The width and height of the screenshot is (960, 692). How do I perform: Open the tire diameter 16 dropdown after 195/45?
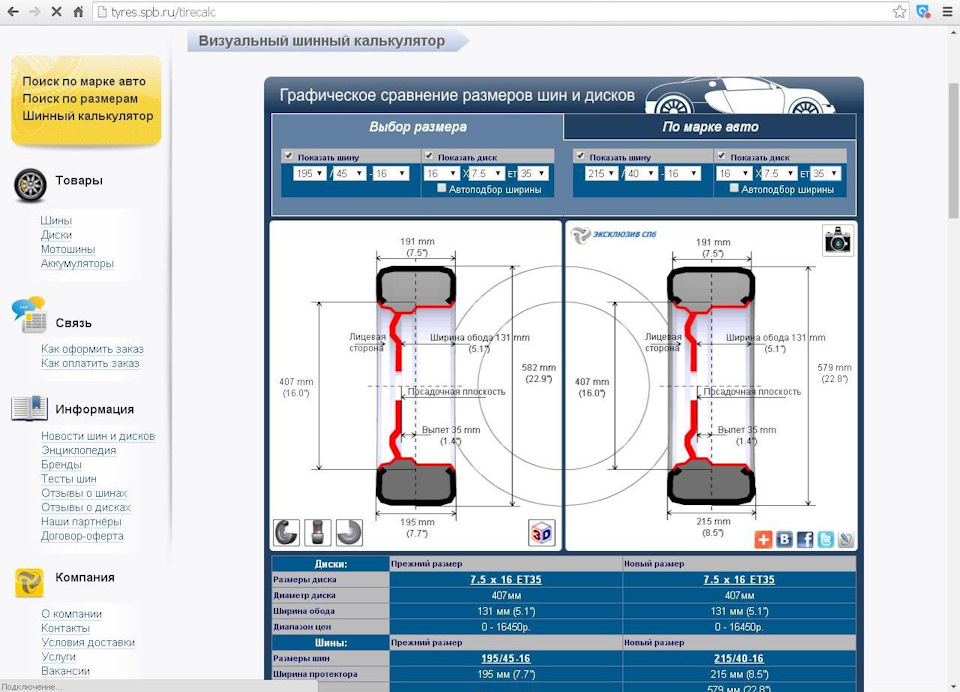(x=391, y=173)
